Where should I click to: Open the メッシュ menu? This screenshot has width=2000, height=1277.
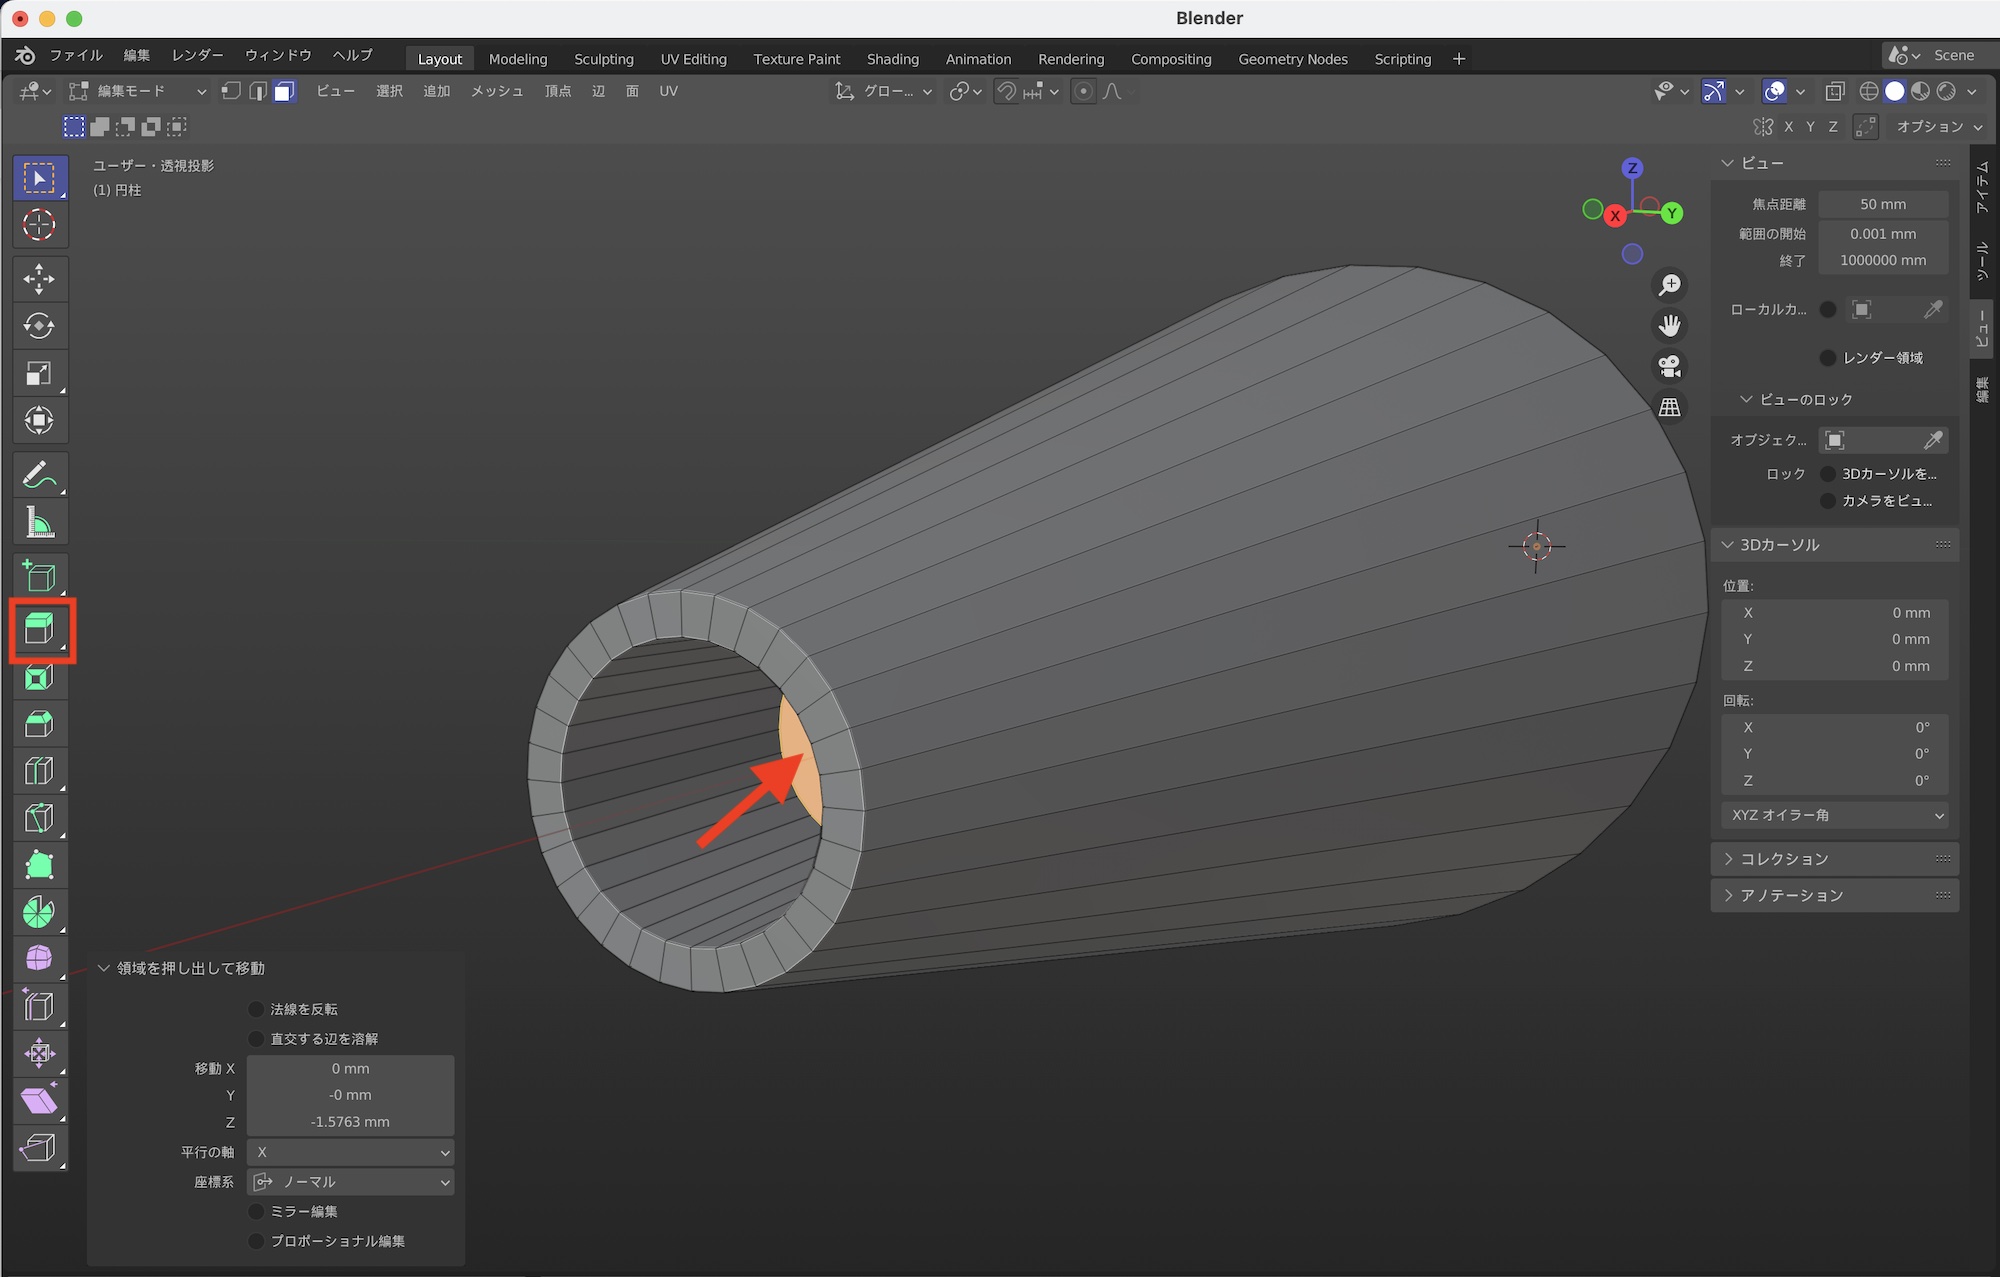coord(497,91)
